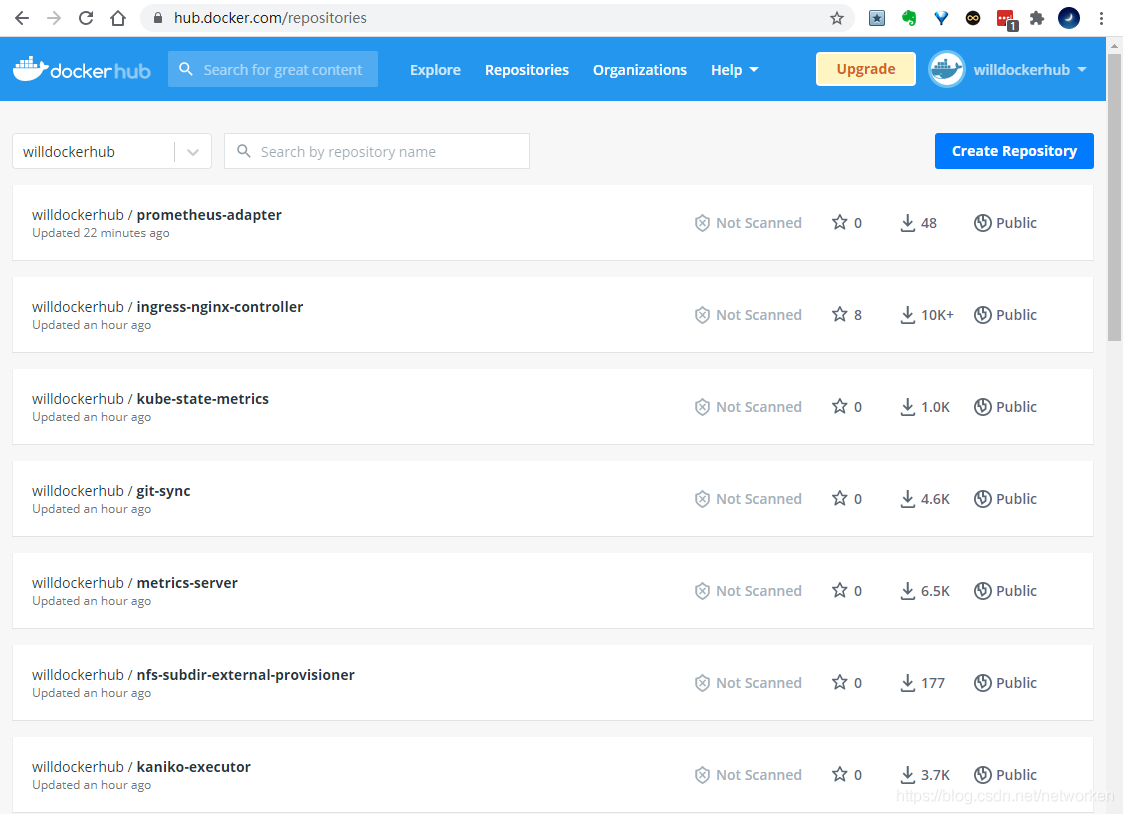The height and width of the screenshot is (814, 1123).
Task: Click the browser profile avatar icon
Action: (x=1069, y=18)
